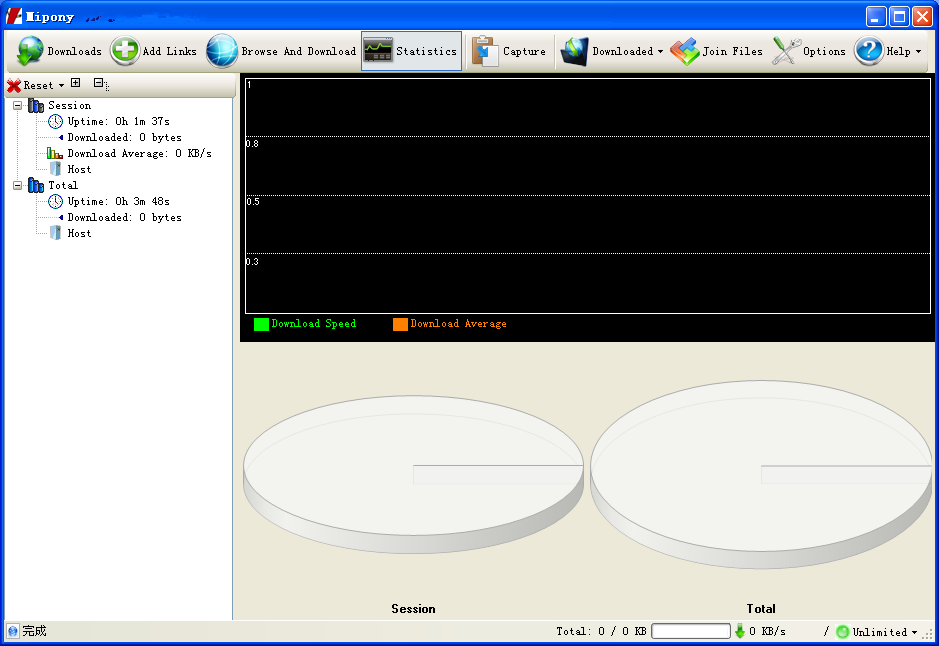Click the Join Files puzzle icon
This screenshot has width=939, height=646.
[684, 51]
